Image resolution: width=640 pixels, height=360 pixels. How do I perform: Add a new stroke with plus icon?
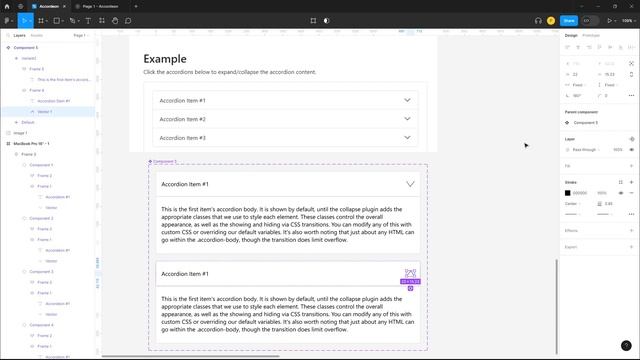pyautogui.click(x=631, y=182)
